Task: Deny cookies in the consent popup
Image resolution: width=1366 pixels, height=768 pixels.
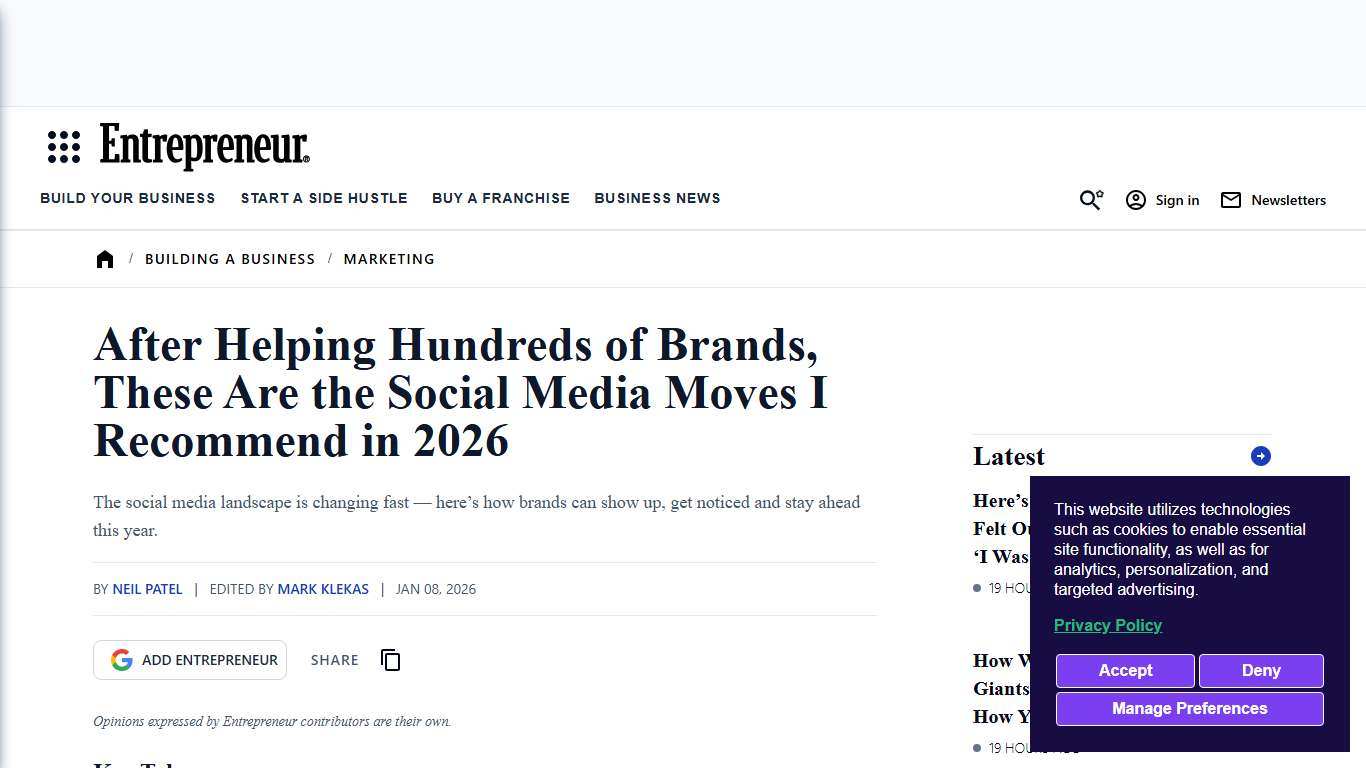Action: point(1261,670)
